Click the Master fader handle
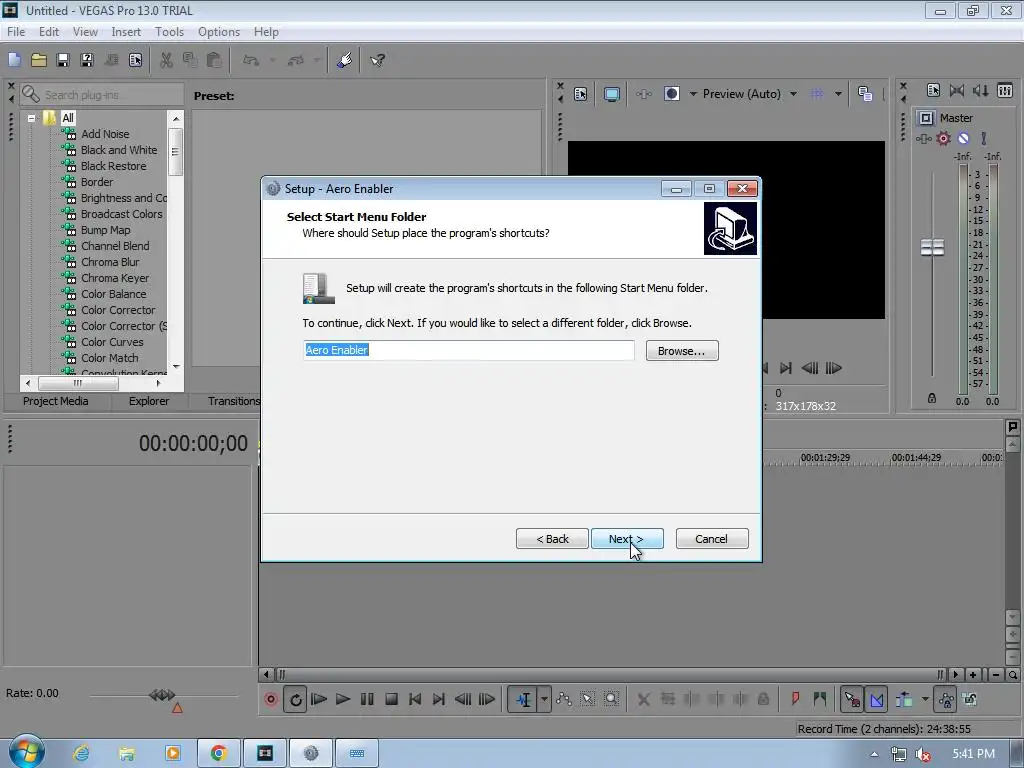1024x768 pixels. point(932,248)
